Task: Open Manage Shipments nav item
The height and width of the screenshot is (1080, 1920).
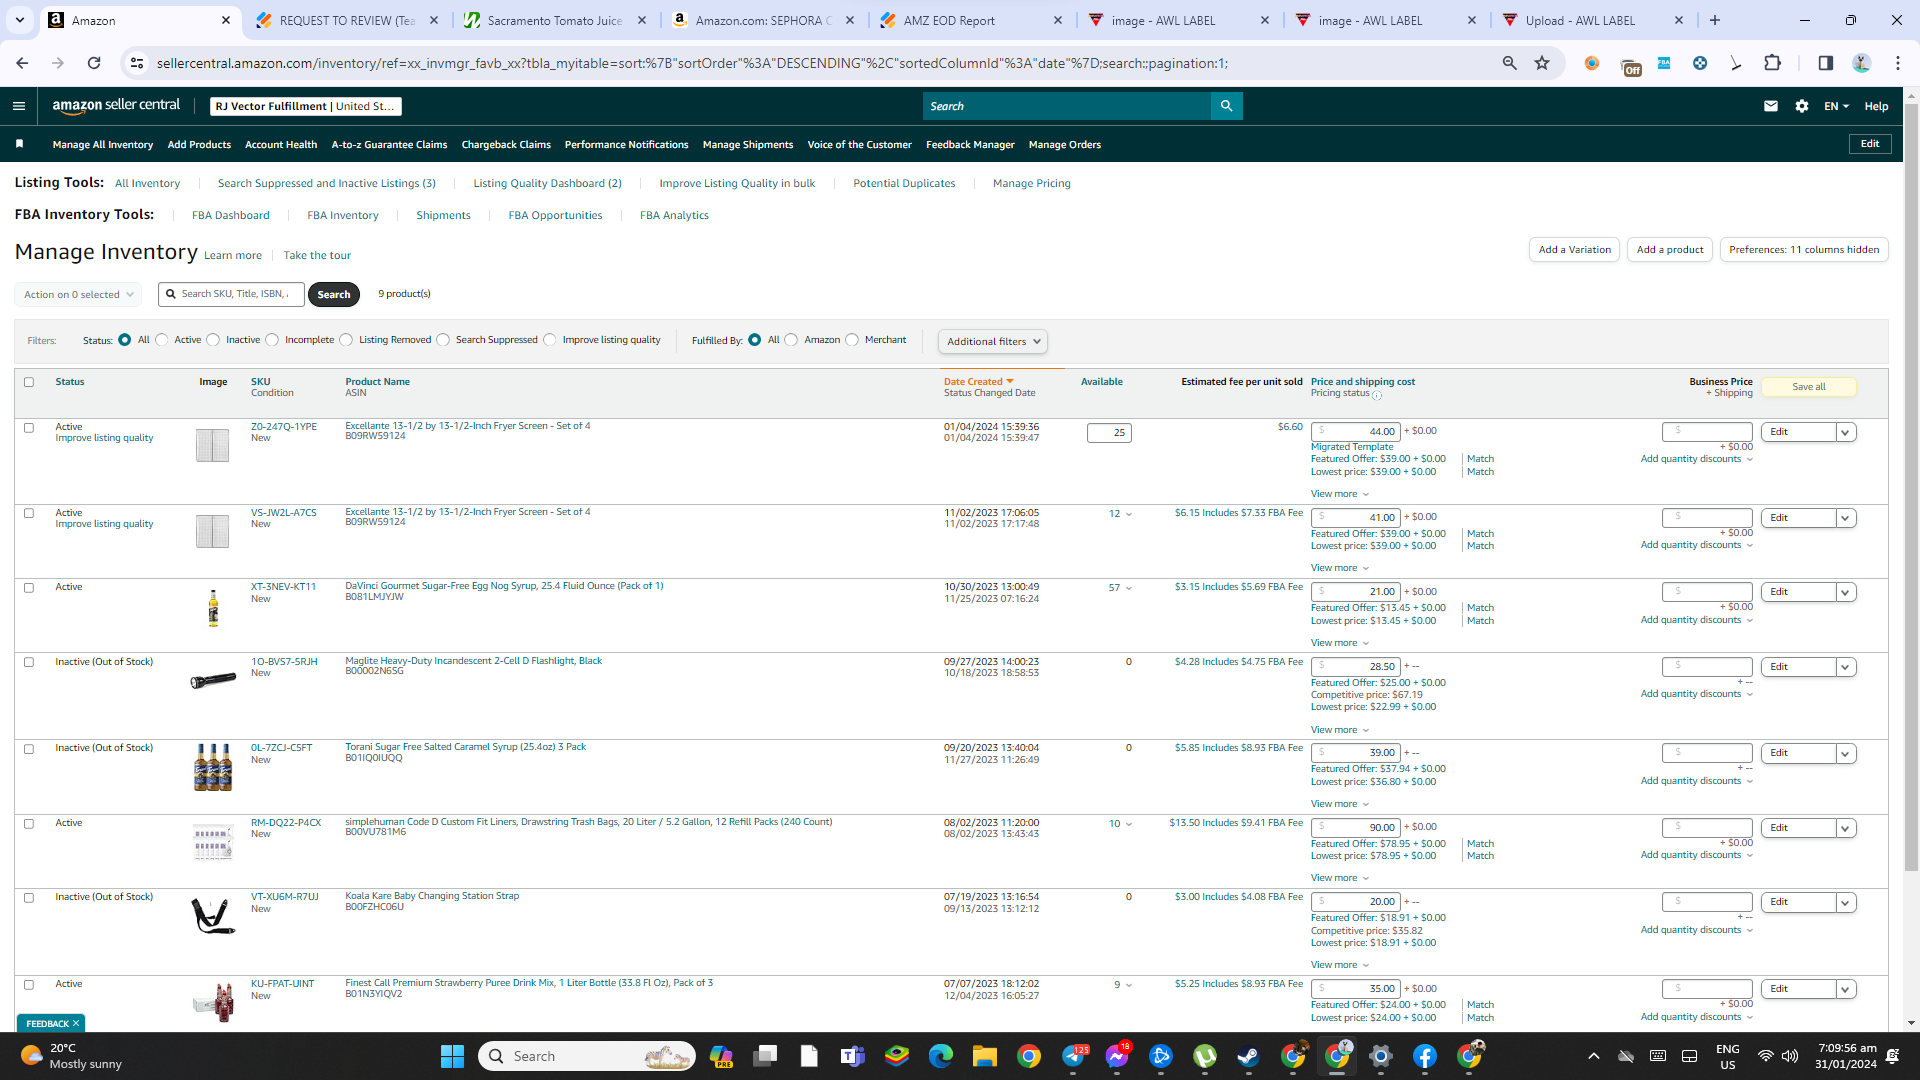Action: pos(748,144)
